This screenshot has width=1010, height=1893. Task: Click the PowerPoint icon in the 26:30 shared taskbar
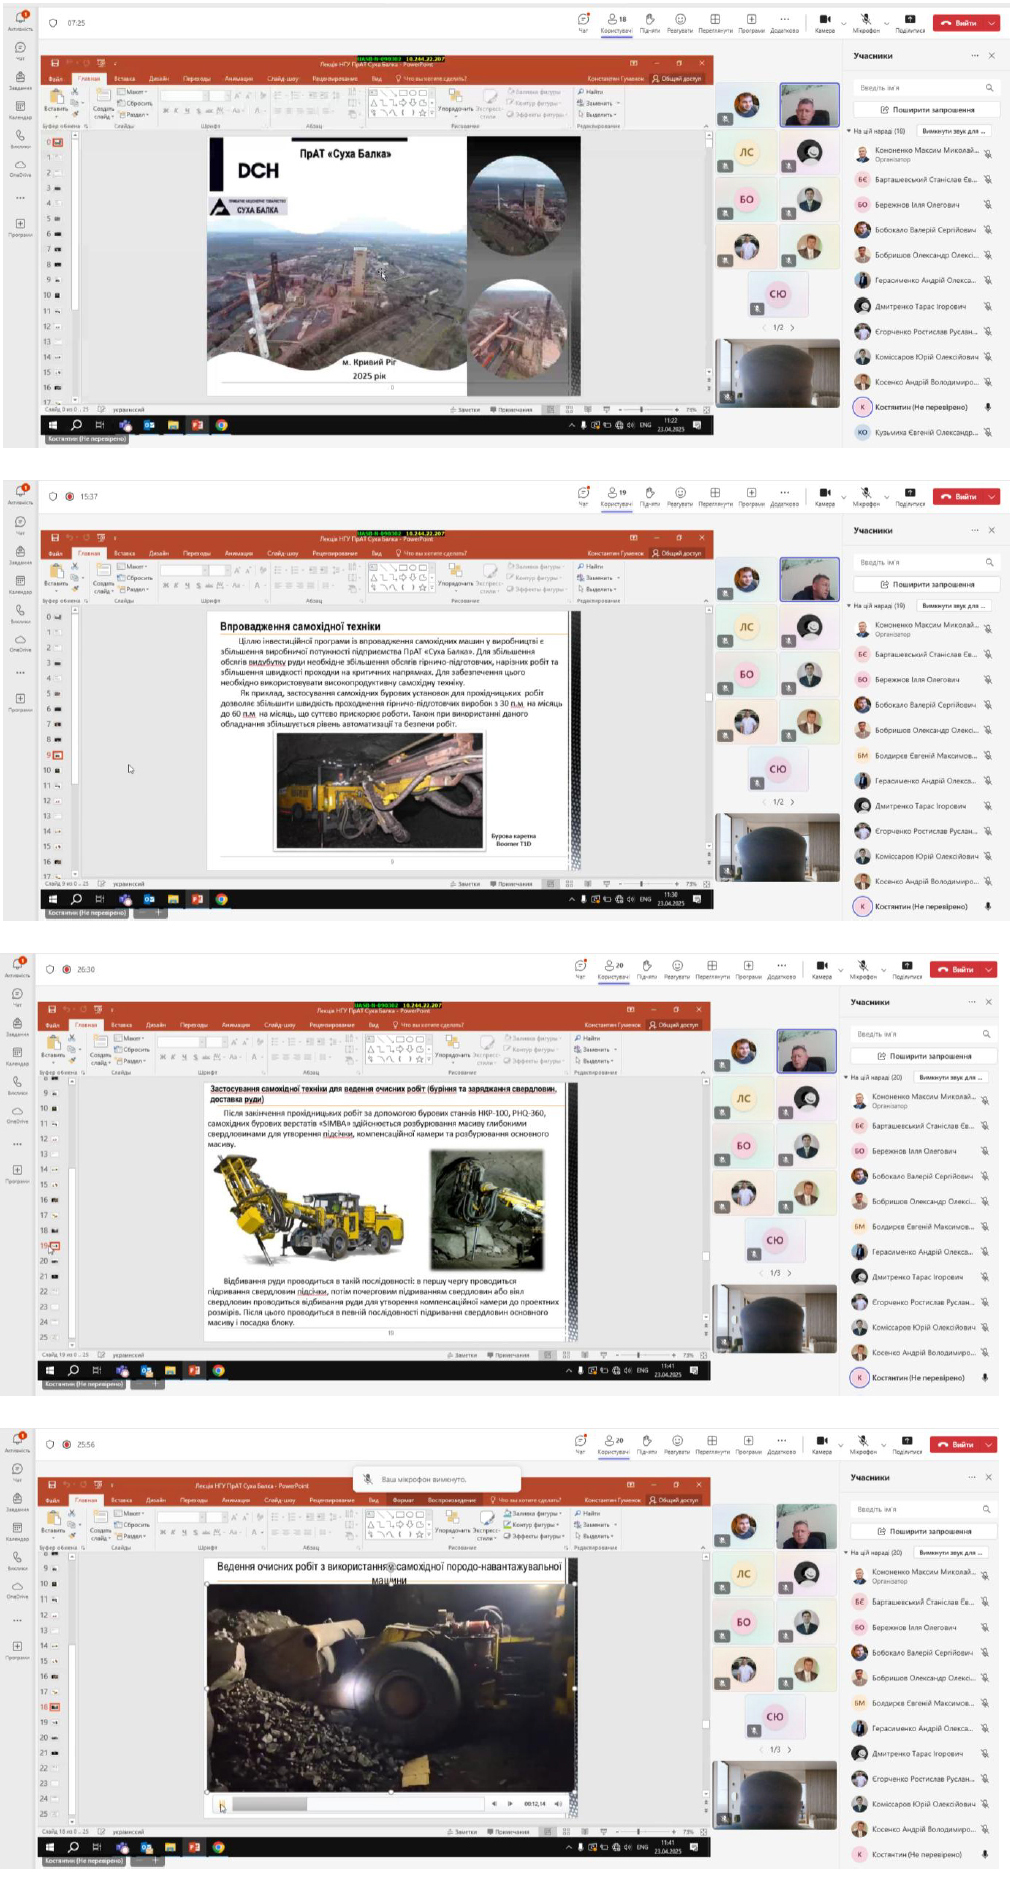[x=194, y=1370]
